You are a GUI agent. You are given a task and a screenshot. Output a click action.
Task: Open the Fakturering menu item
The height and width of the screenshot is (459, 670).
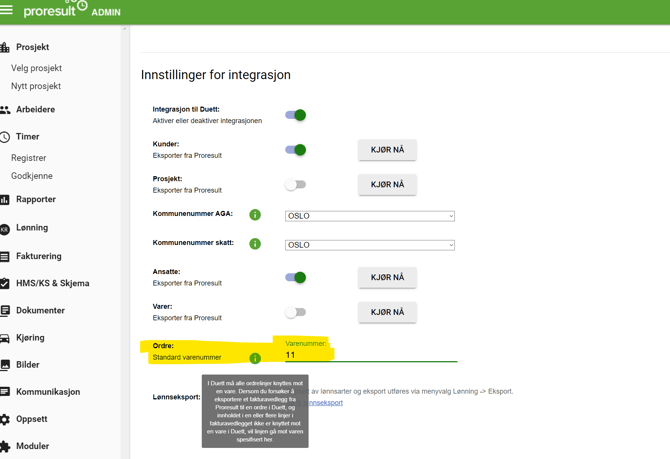pos(38,256)
